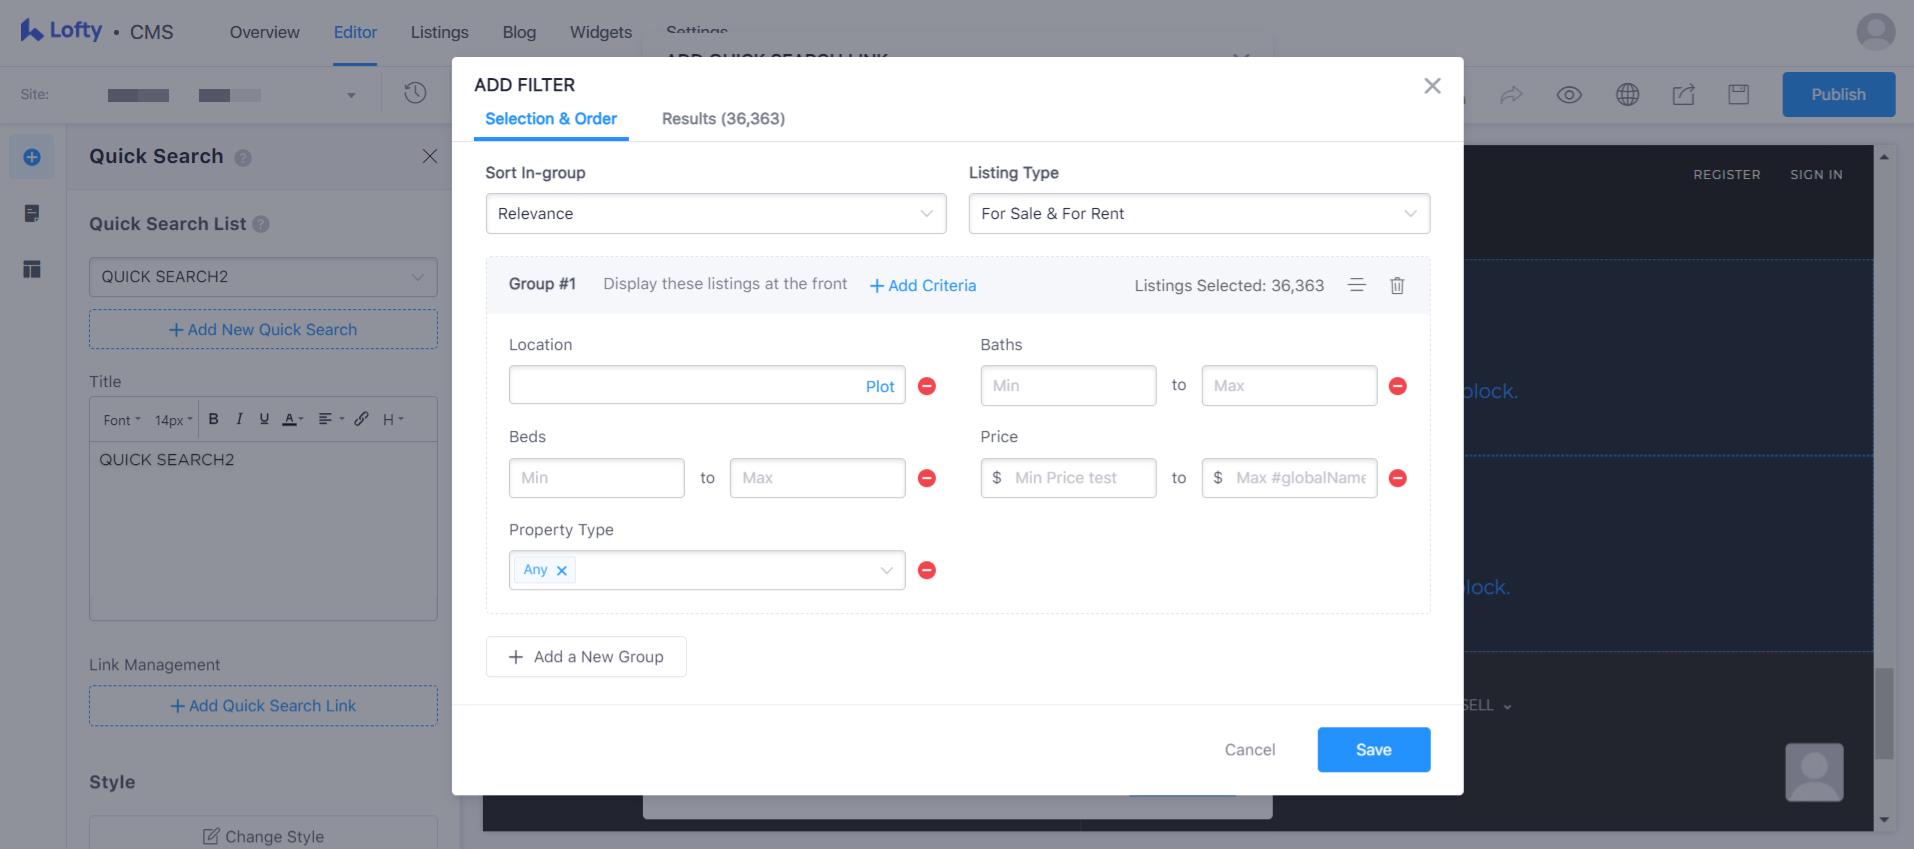
Task: Save the filter settings
Action: (x=1373, y=750)
